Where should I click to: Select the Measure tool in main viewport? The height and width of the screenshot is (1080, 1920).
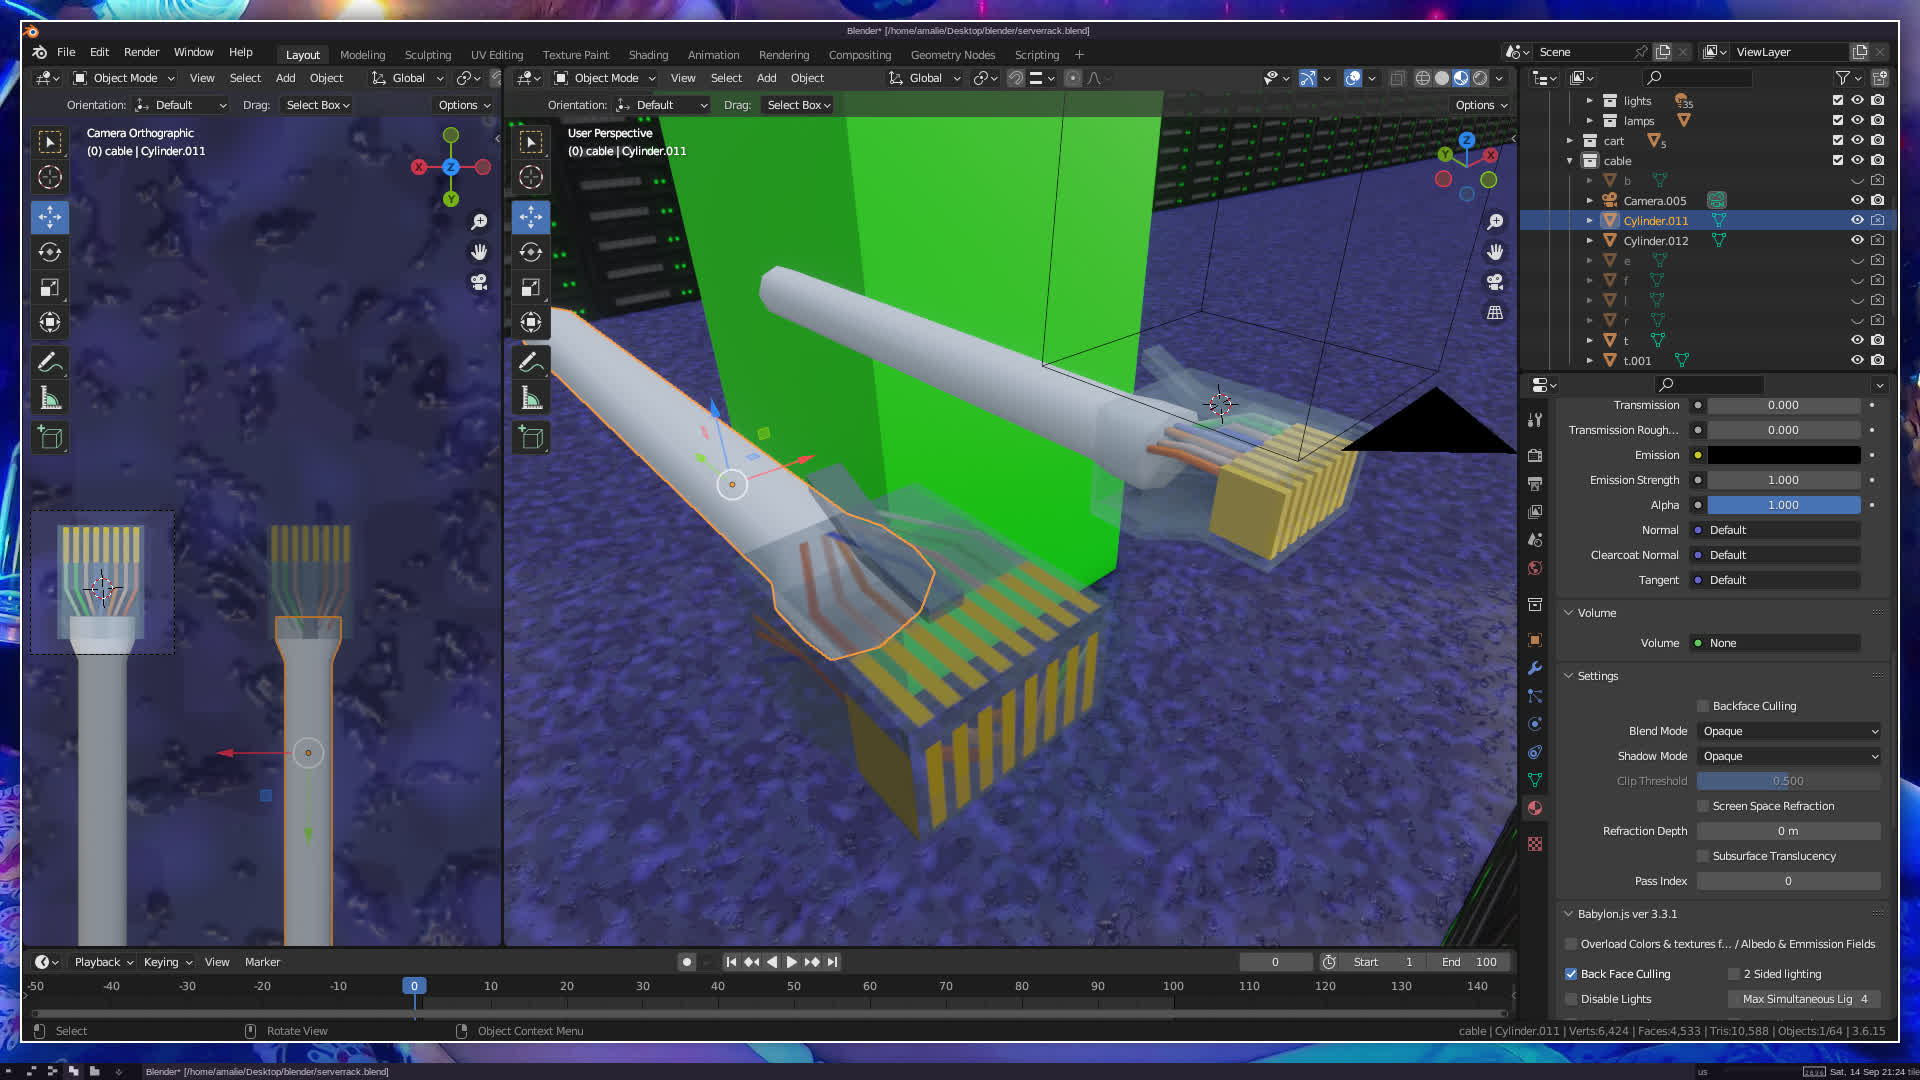click(531, 399)
